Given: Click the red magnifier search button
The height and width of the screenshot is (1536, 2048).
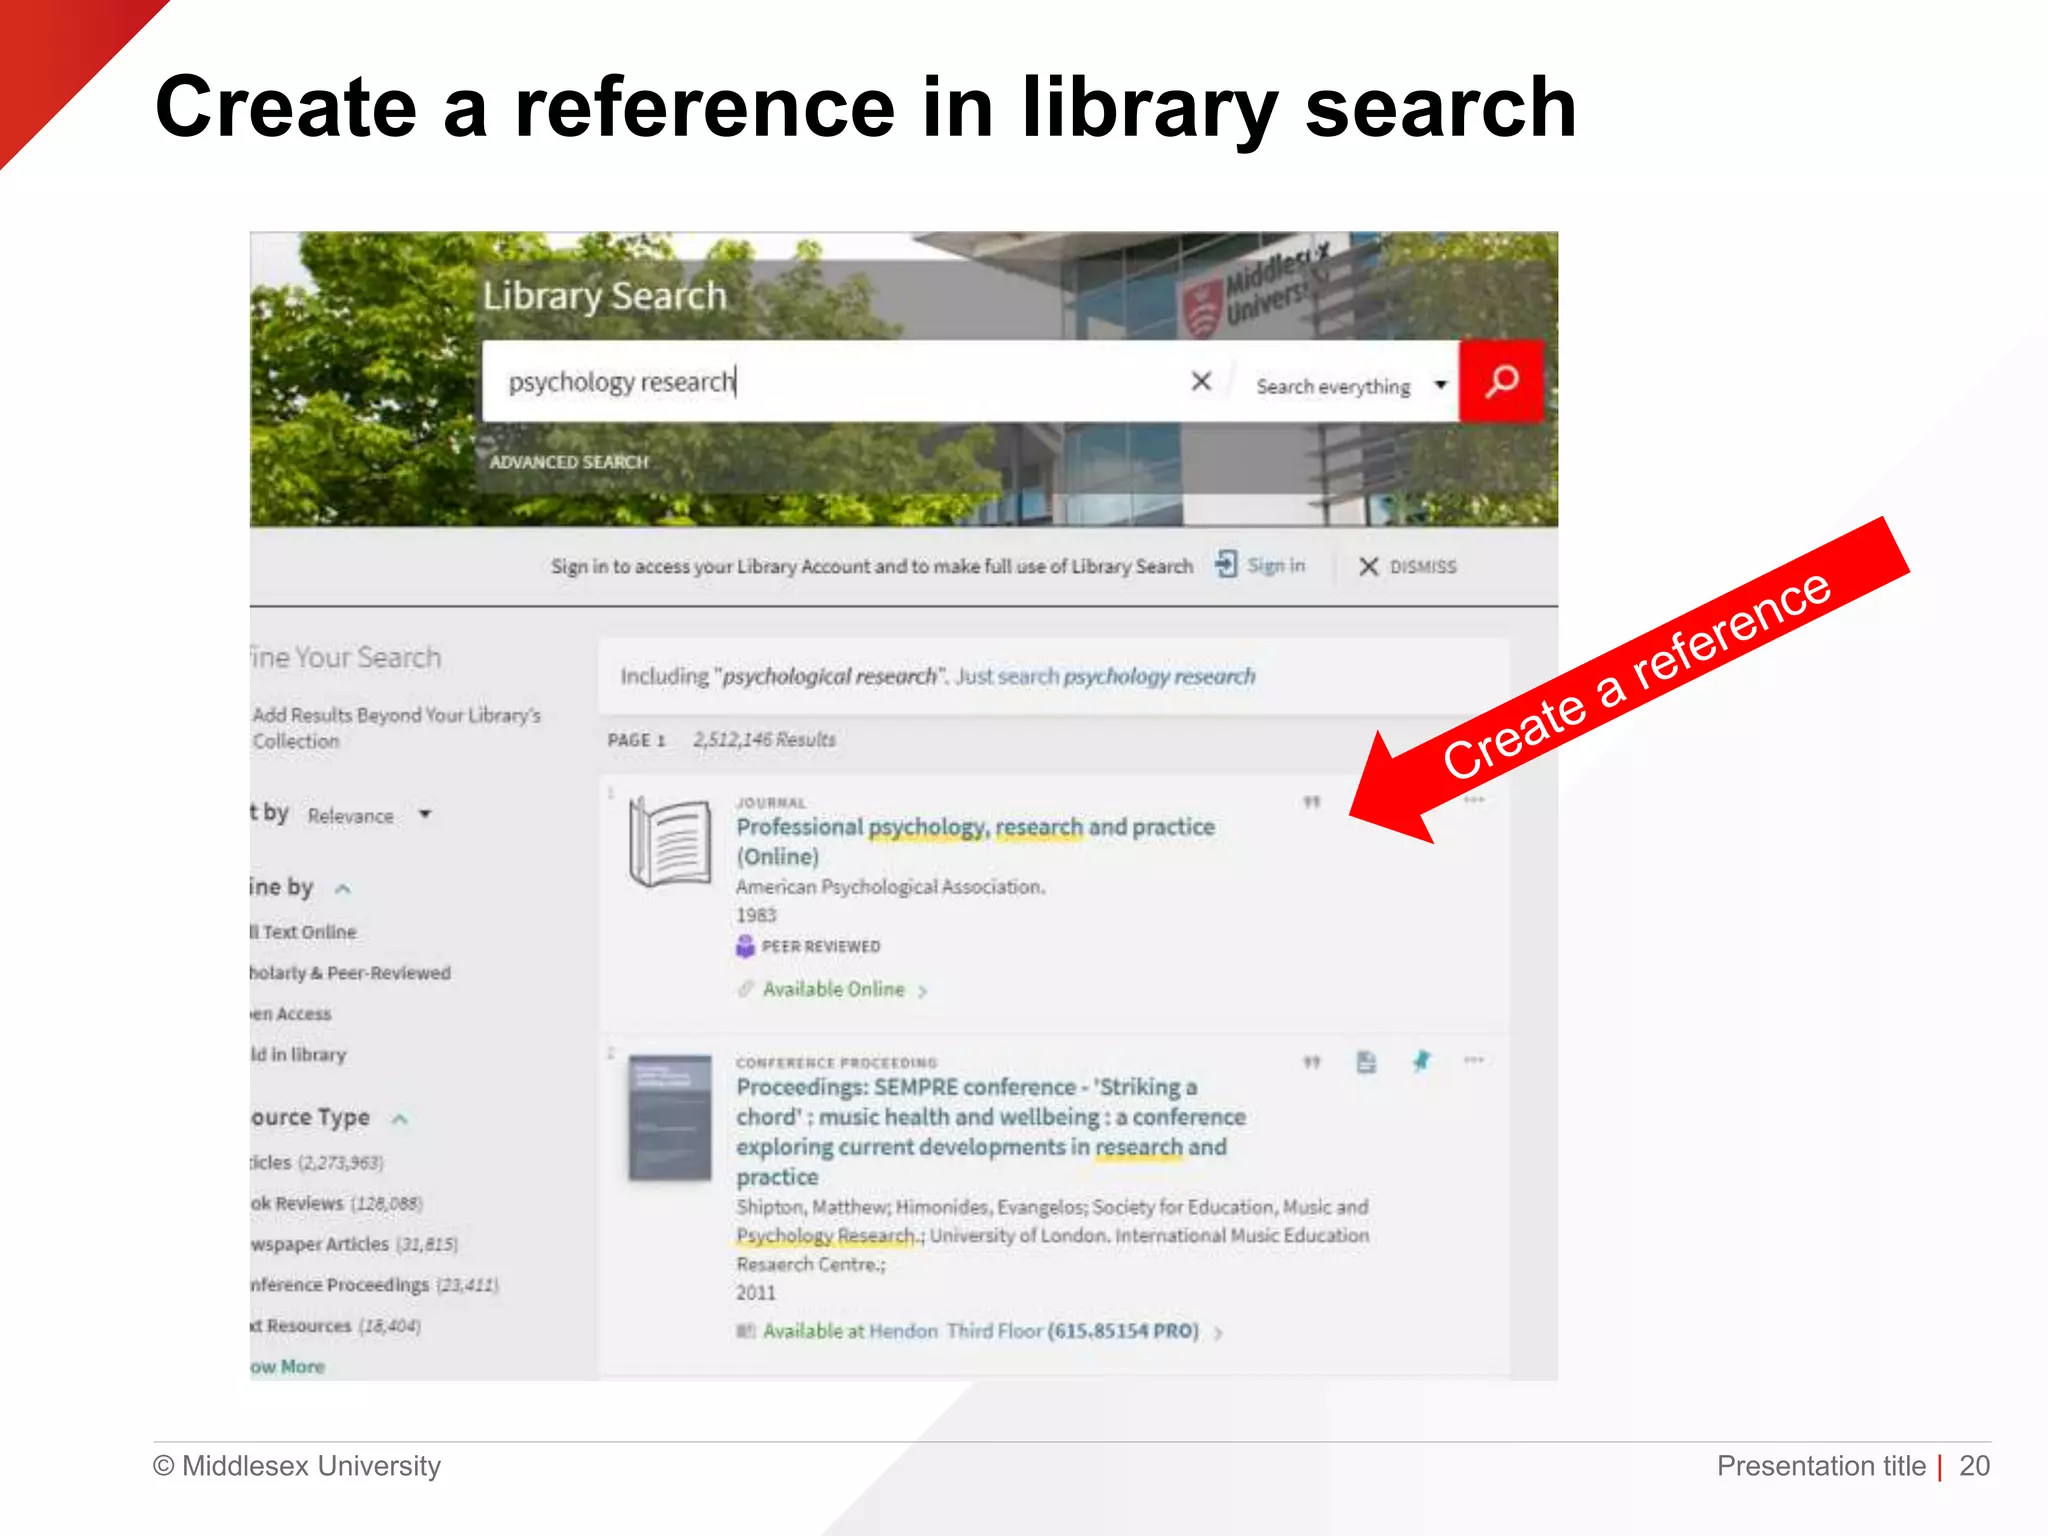Looking at the screenshot, I should [1501, 381].
